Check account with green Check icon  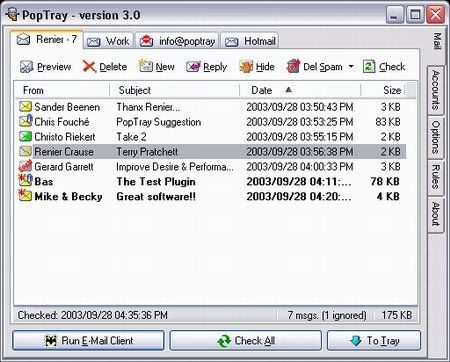369,66
